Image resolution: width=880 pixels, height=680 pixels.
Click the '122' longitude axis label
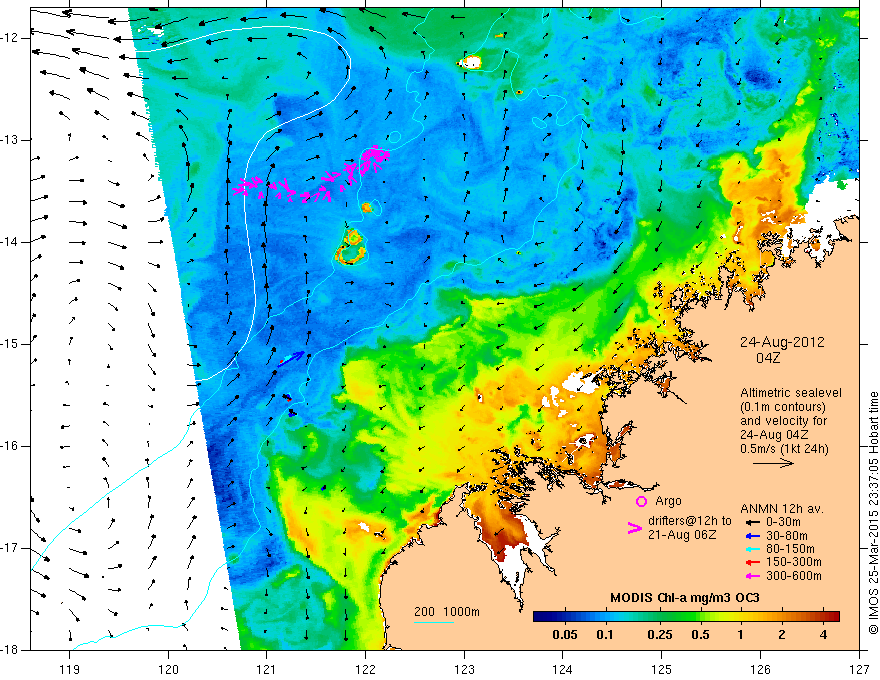pyautogui.click(x=365, y=669)
